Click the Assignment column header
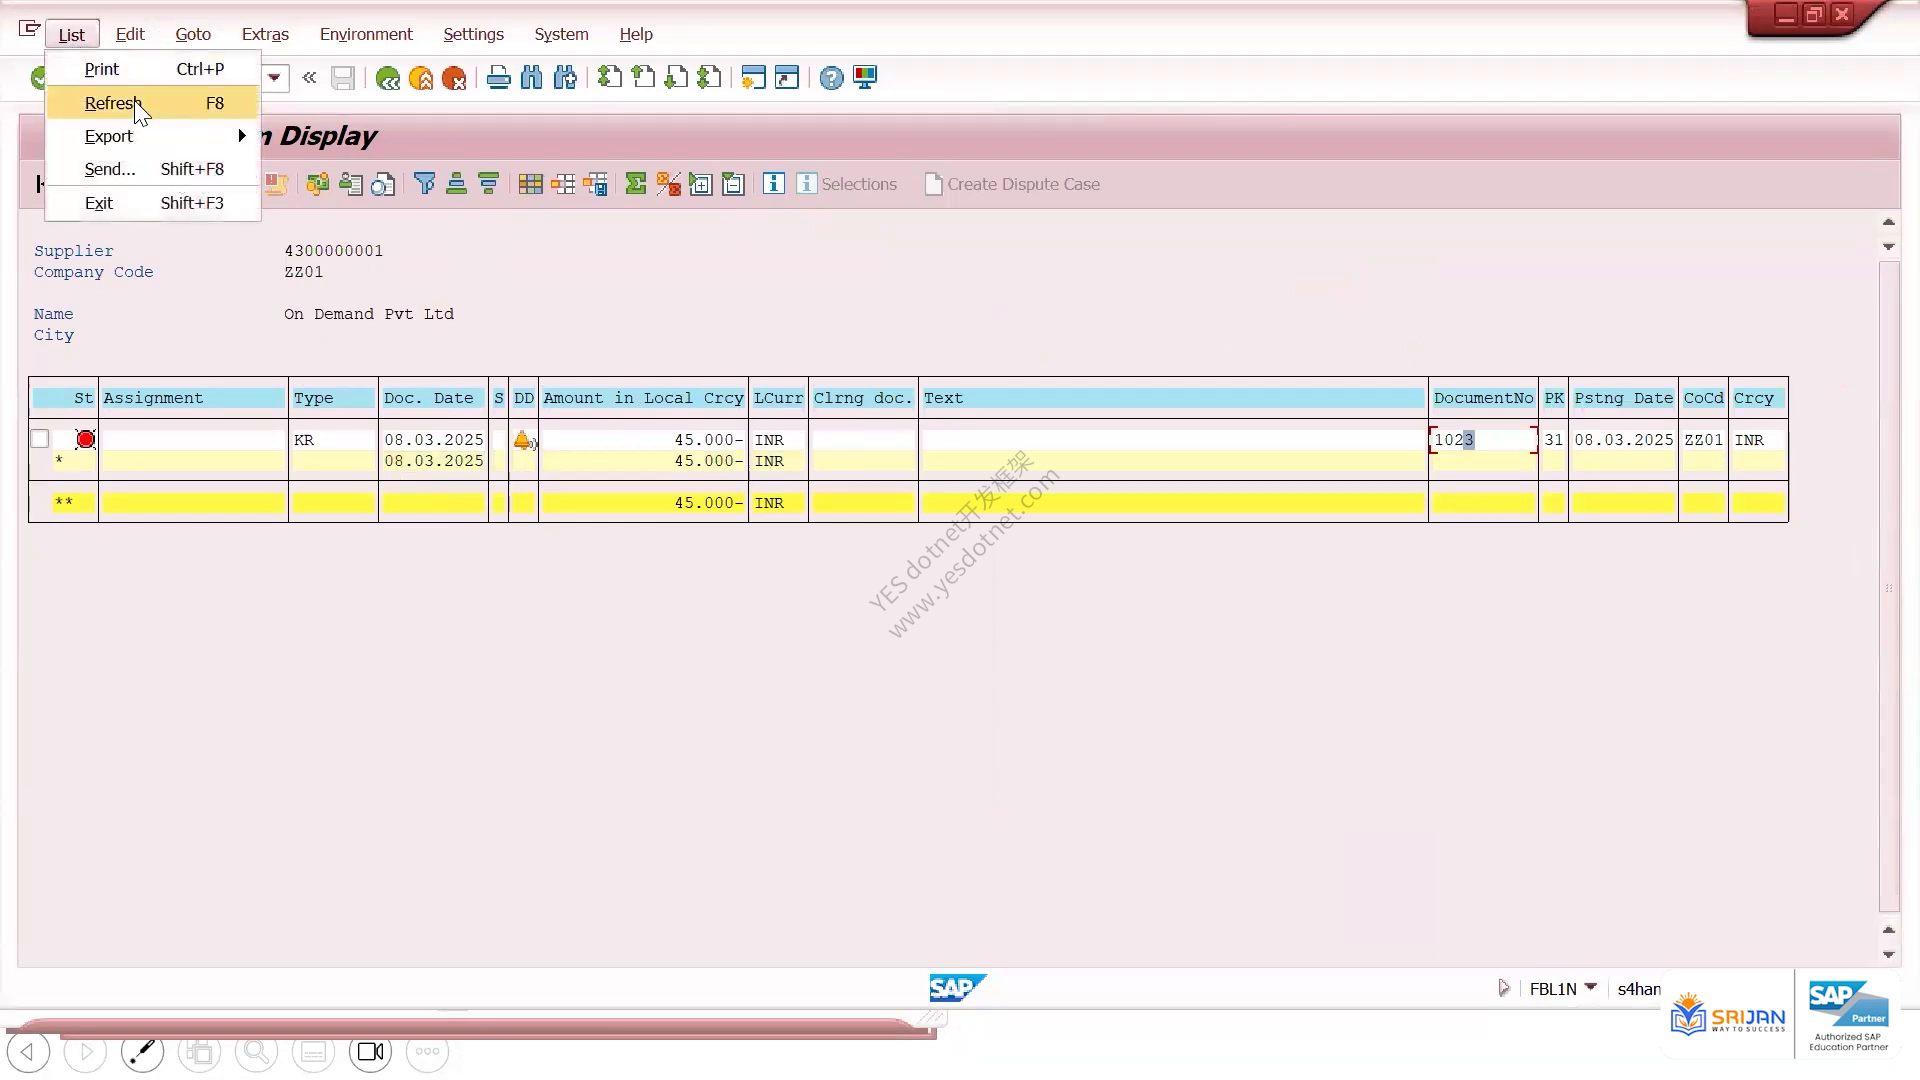Image resolution: width=1920 pixels, height=1080 pixels. click(193, 398)
